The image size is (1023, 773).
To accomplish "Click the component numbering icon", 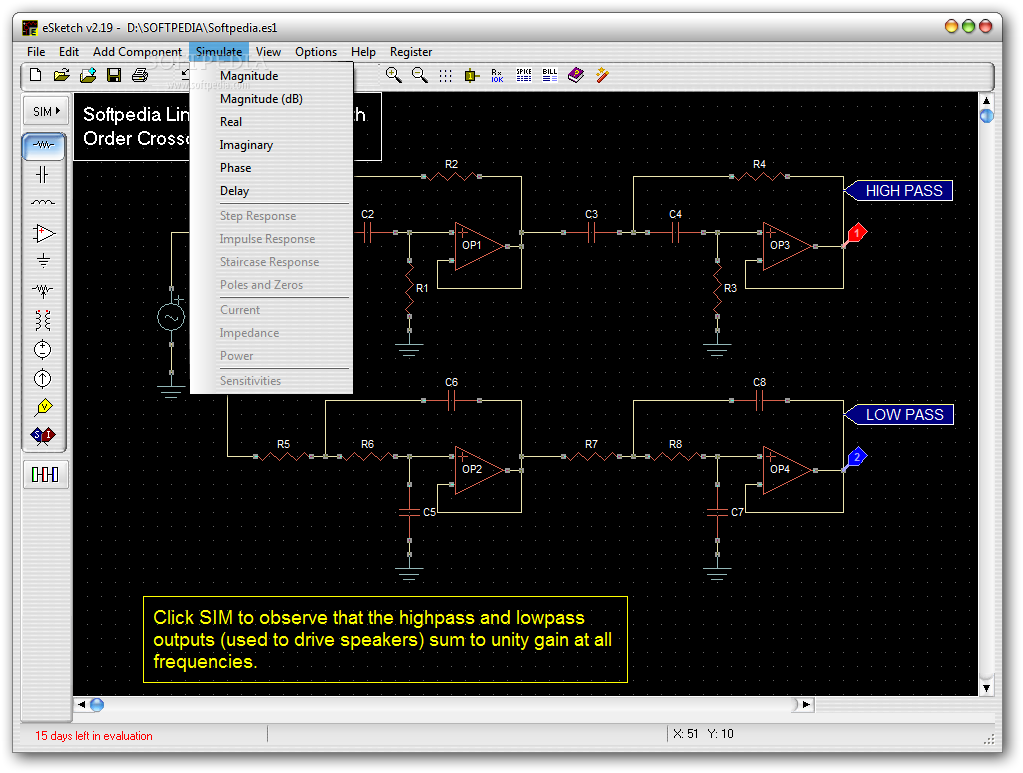I will 471,76.
